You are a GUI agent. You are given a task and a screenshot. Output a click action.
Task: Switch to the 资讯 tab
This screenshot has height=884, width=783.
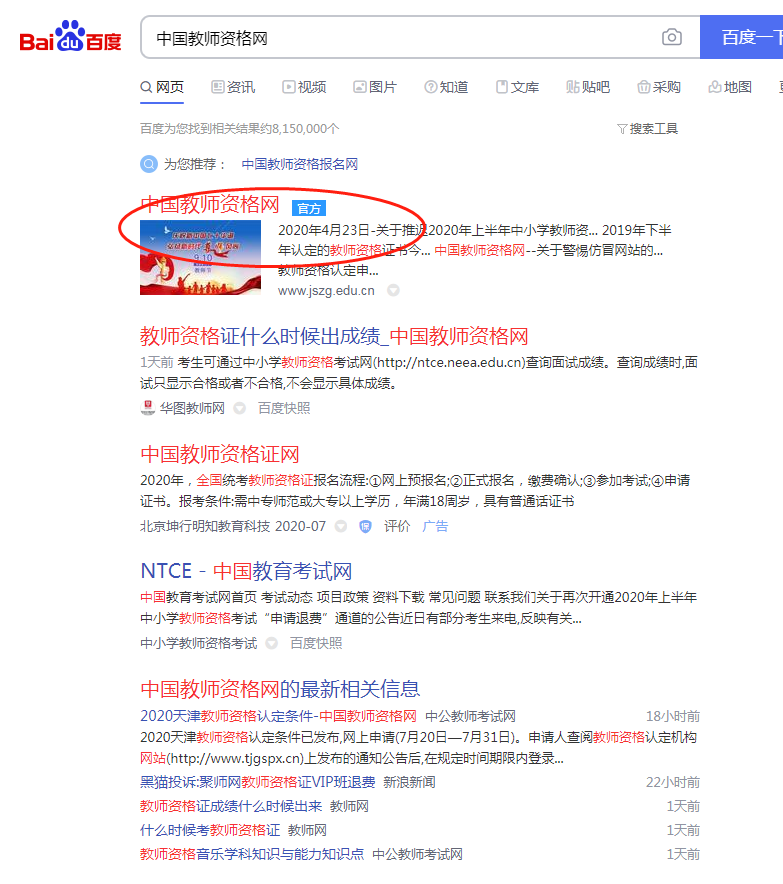[x=233, y=87]
